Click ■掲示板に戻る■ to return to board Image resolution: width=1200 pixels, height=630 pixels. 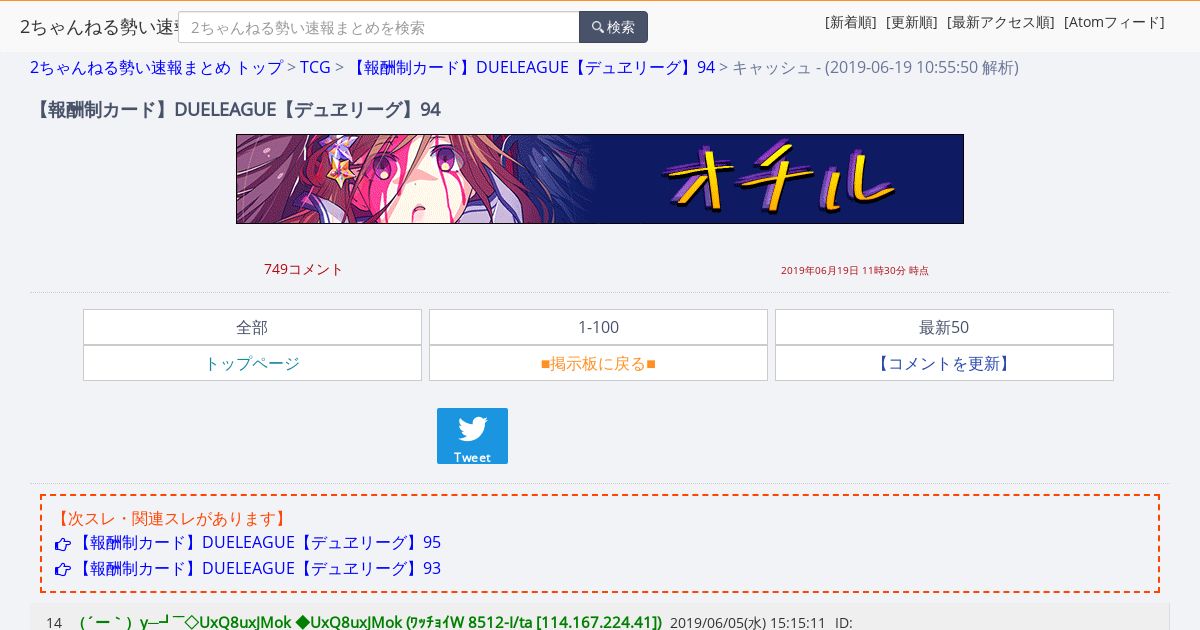(x=598, y=363)
